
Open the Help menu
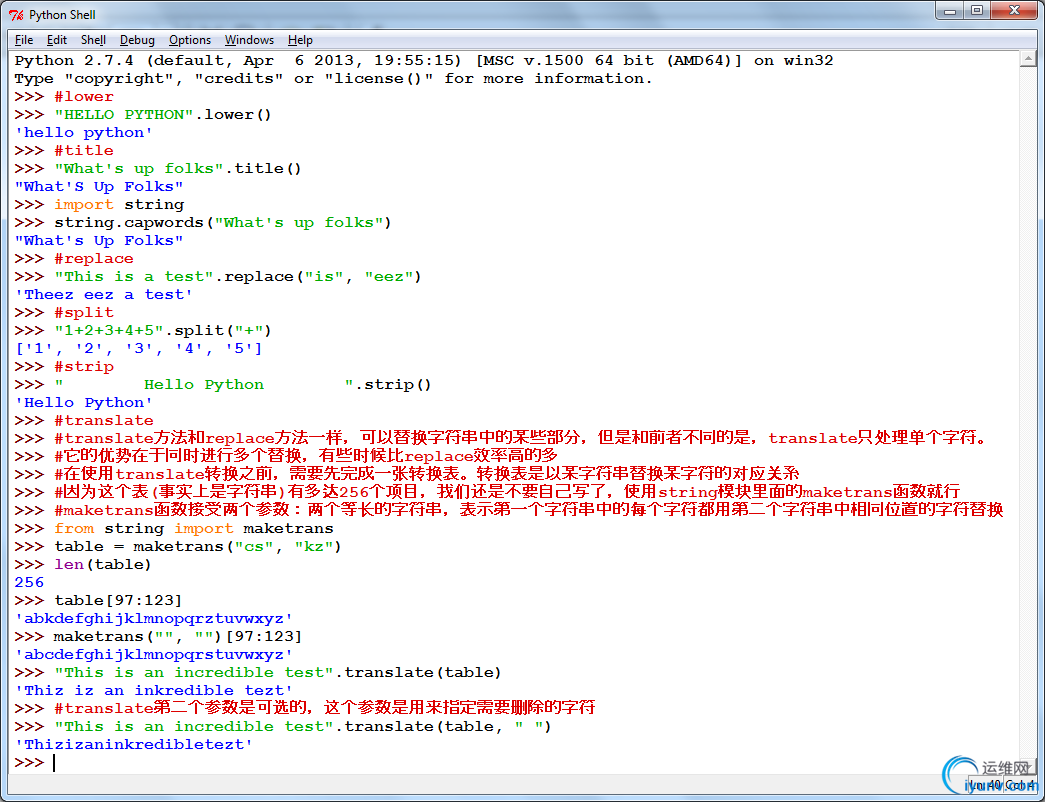[301, 40]
